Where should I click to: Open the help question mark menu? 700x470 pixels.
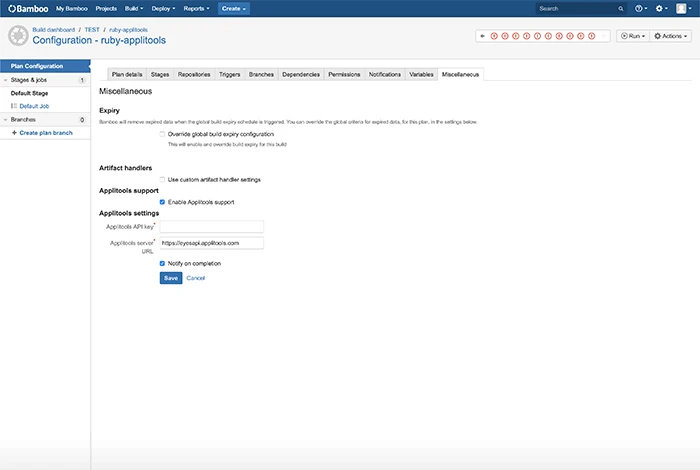pos(641,8)
